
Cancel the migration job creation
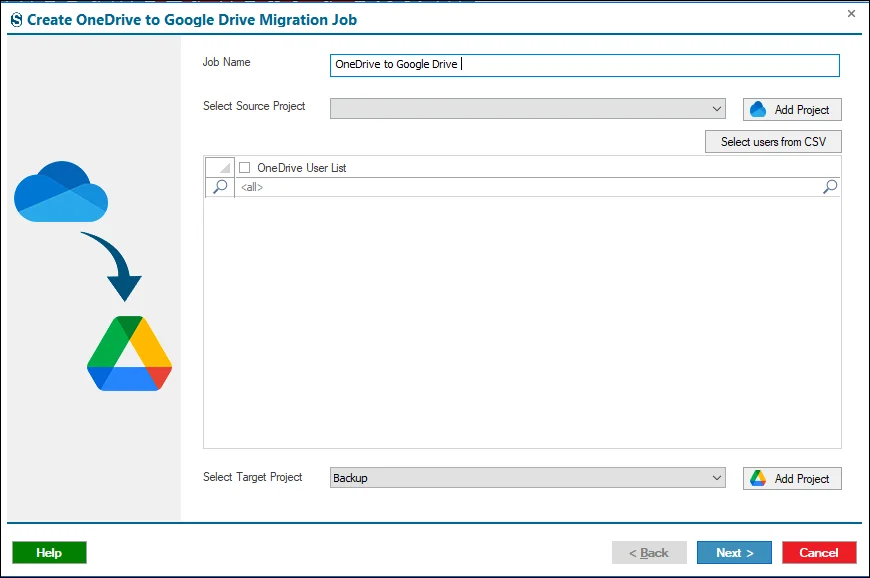819,552
